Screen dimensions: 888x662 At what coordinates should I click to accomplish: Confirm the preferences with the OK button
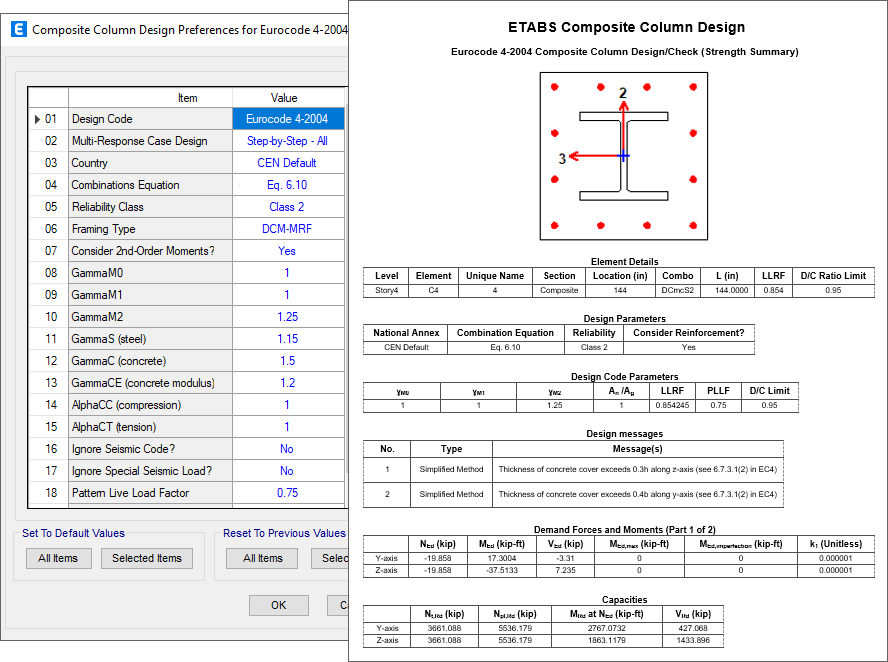pyautogui.click(x=279, y=605)
